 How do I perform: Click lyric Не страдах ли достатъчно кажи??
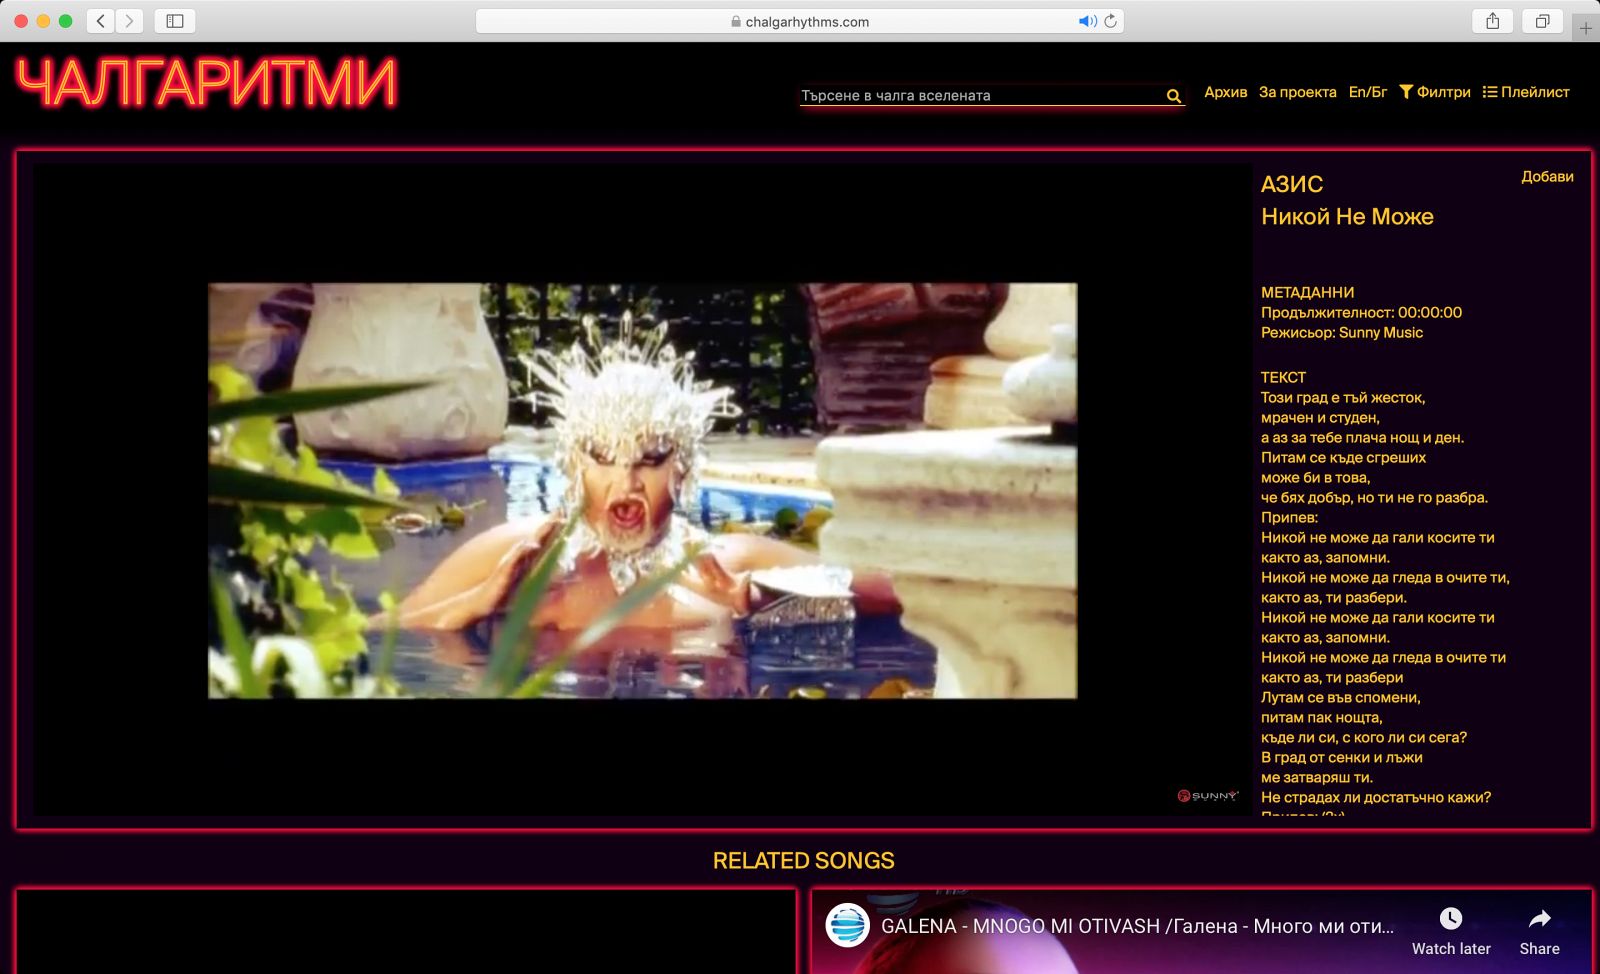point(1375,797)
